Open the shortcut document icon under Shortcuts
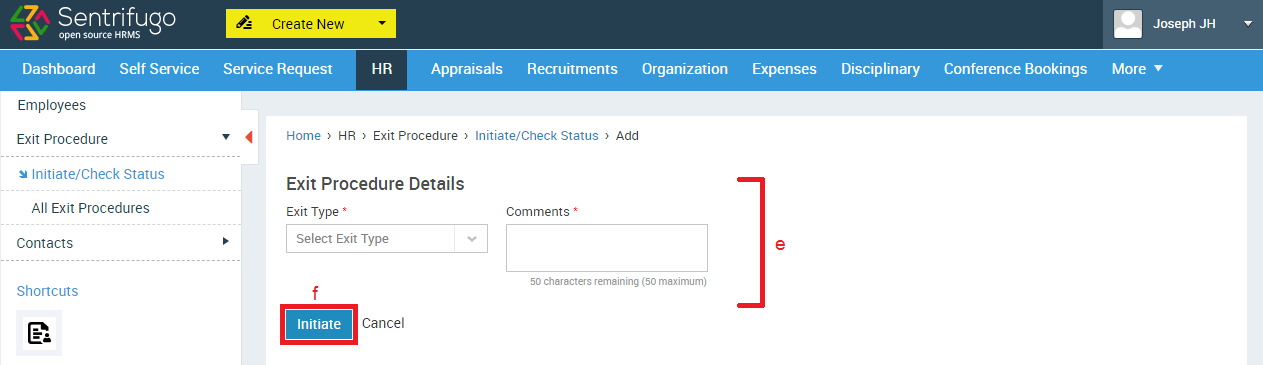This screenshot has width=1263, height=365. [39, 333]
